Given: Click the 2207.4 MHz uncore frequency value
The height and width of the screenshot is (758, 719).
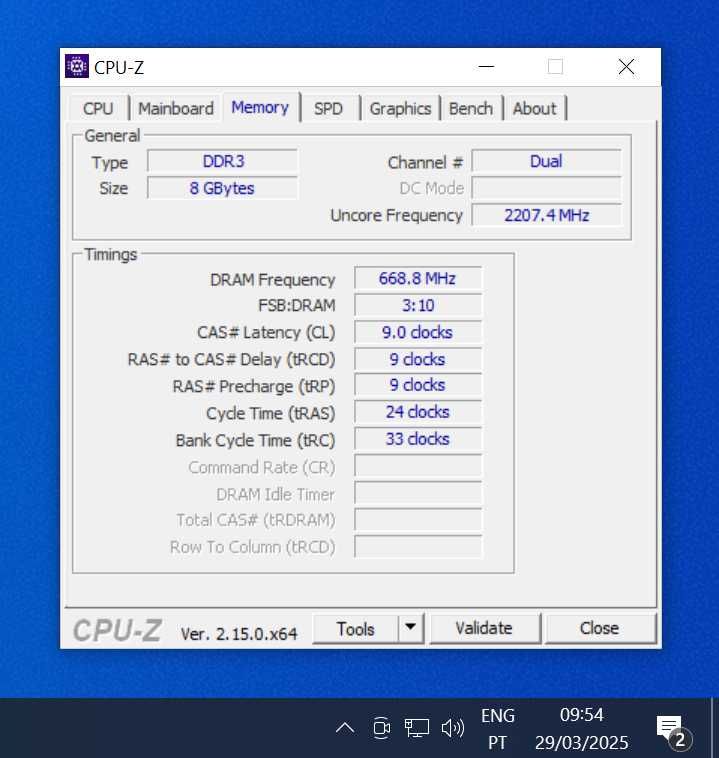Looking at the screenshot, I should 546,215.
